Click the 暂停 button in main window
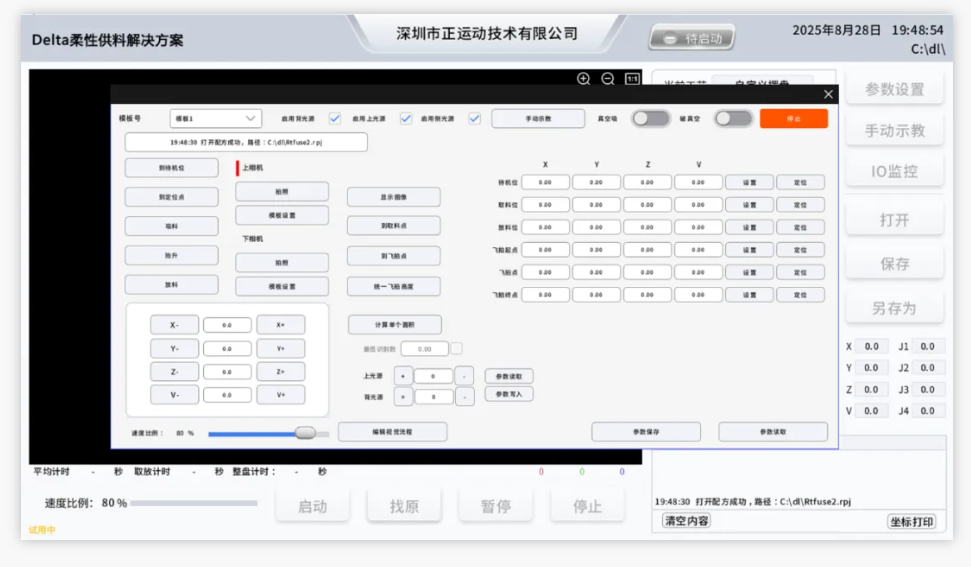Screen dimensions: 971x567 click(x=495, y=506)
